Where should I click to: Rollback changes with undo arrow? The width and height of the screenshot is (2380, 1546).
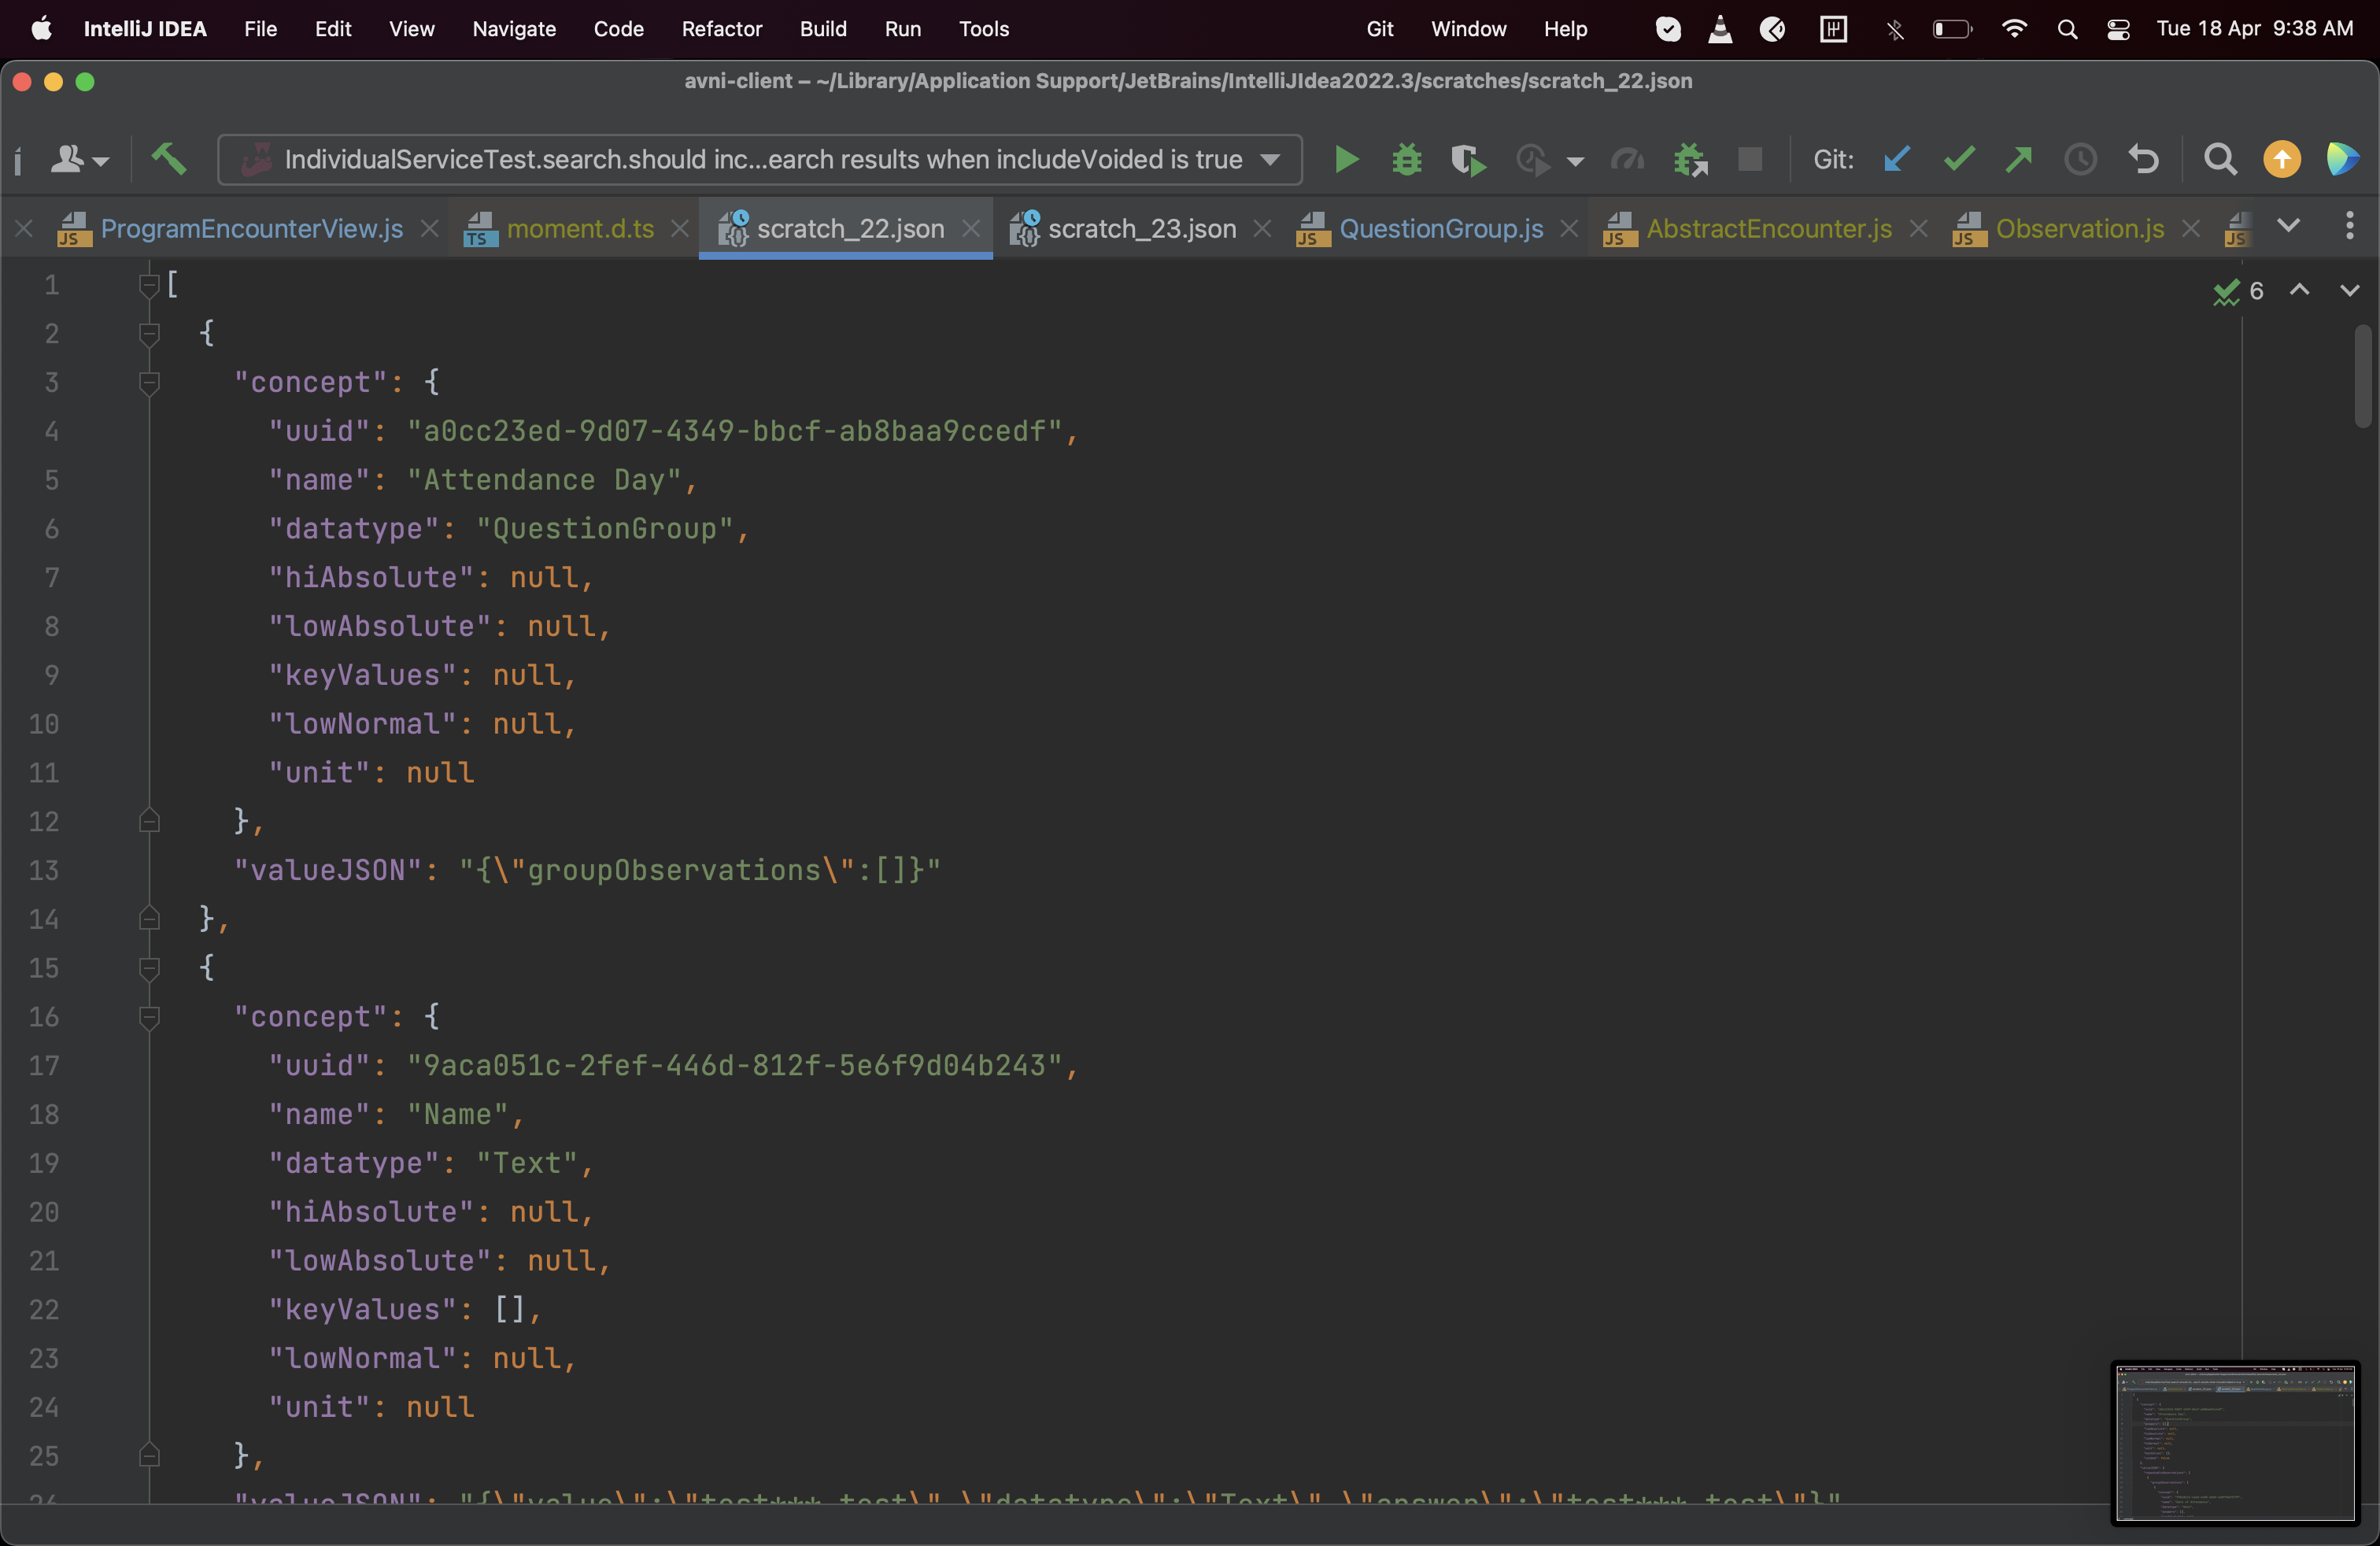click(2143, 160)
